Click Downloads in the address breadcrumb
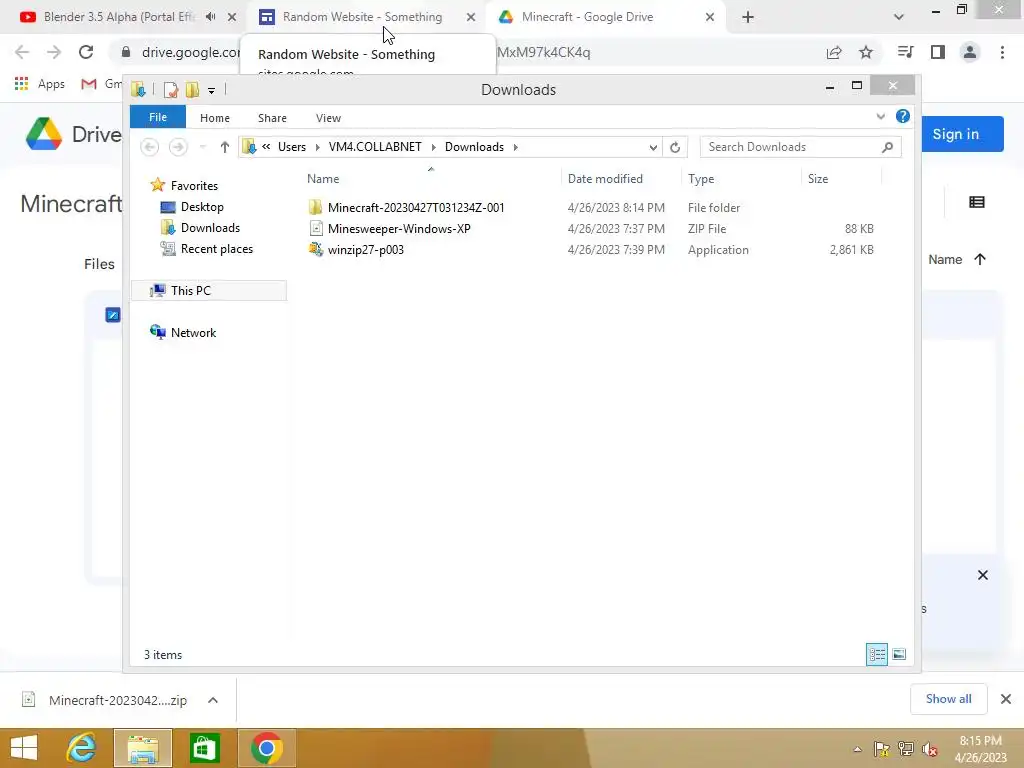1024x768 pixels. (474, 147)
